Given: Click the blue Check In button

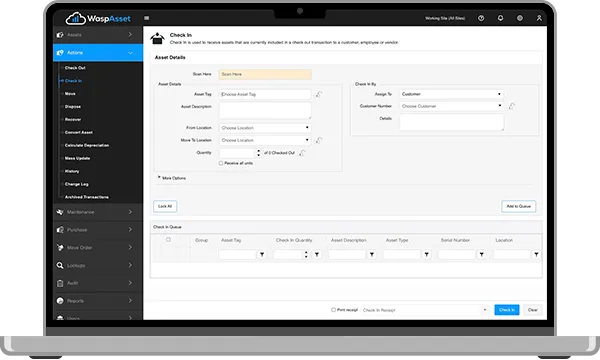Looking at the screenshot, I should click(x=507, y=310).
